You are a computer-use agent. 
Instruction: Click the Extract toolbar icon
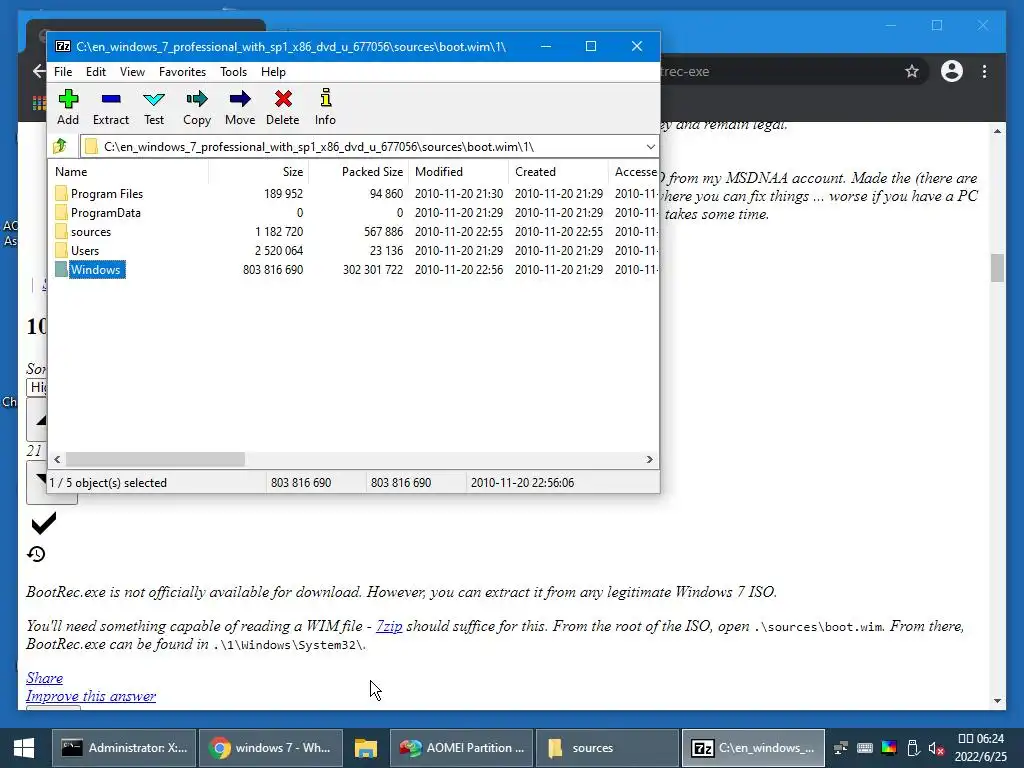tap(111, 99)
